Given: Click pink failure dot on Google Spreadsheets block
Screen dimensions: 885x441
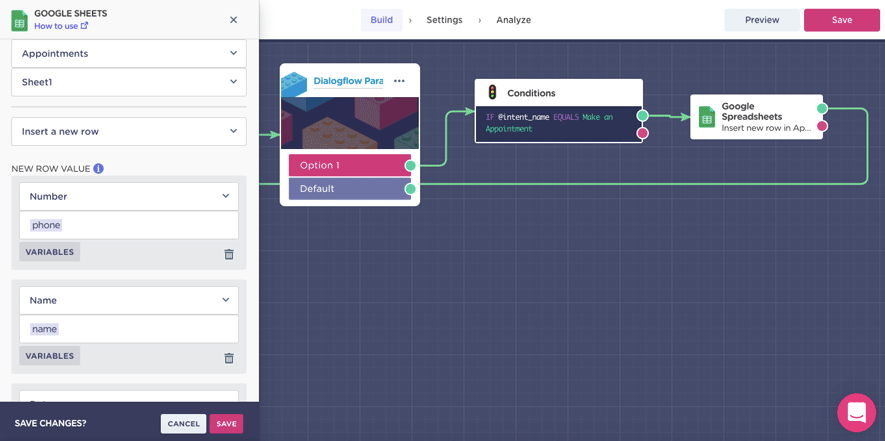Looking at the screenshot, I should 822,126.
